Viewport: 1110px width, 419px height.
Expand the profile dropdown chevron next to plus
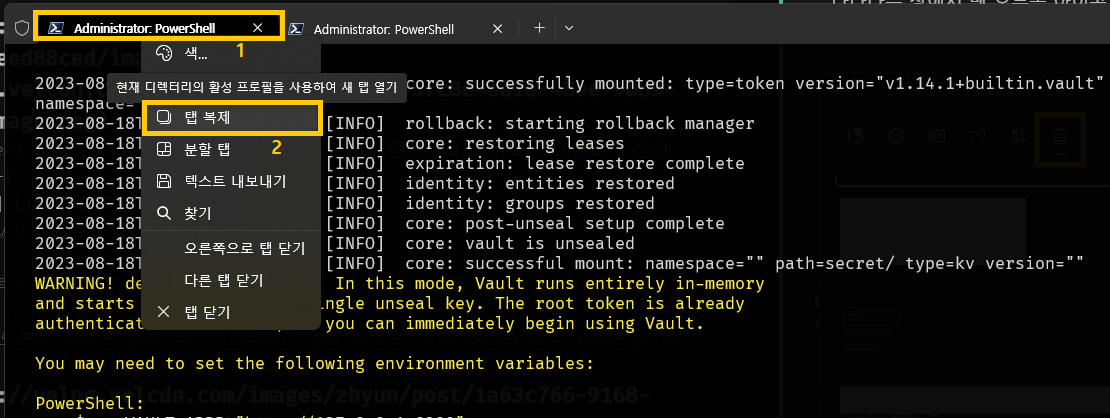[568, 28]
